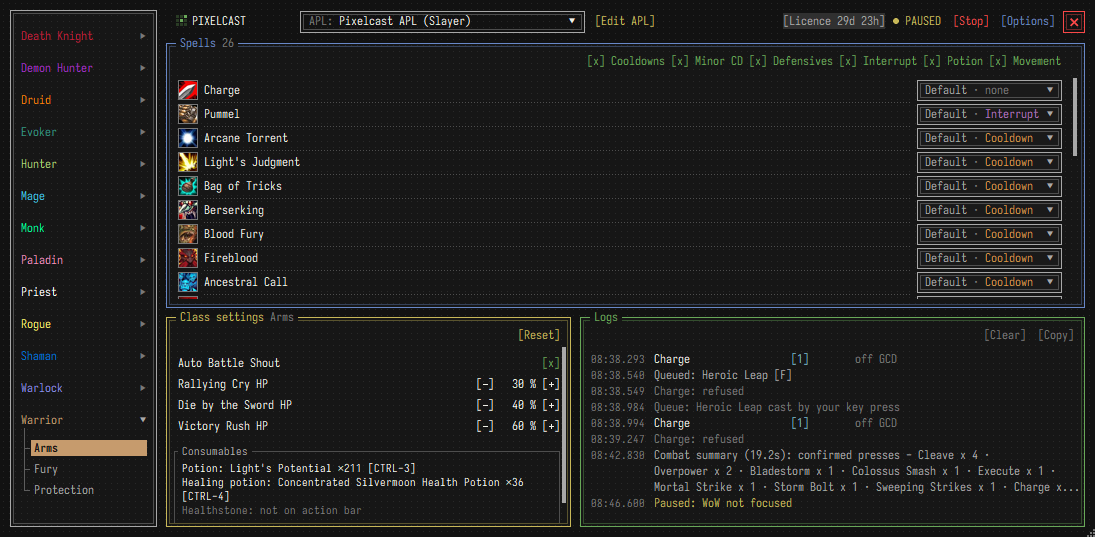1095x537 pixels.
Task: Click the Edit APL button
Action: 625,21
